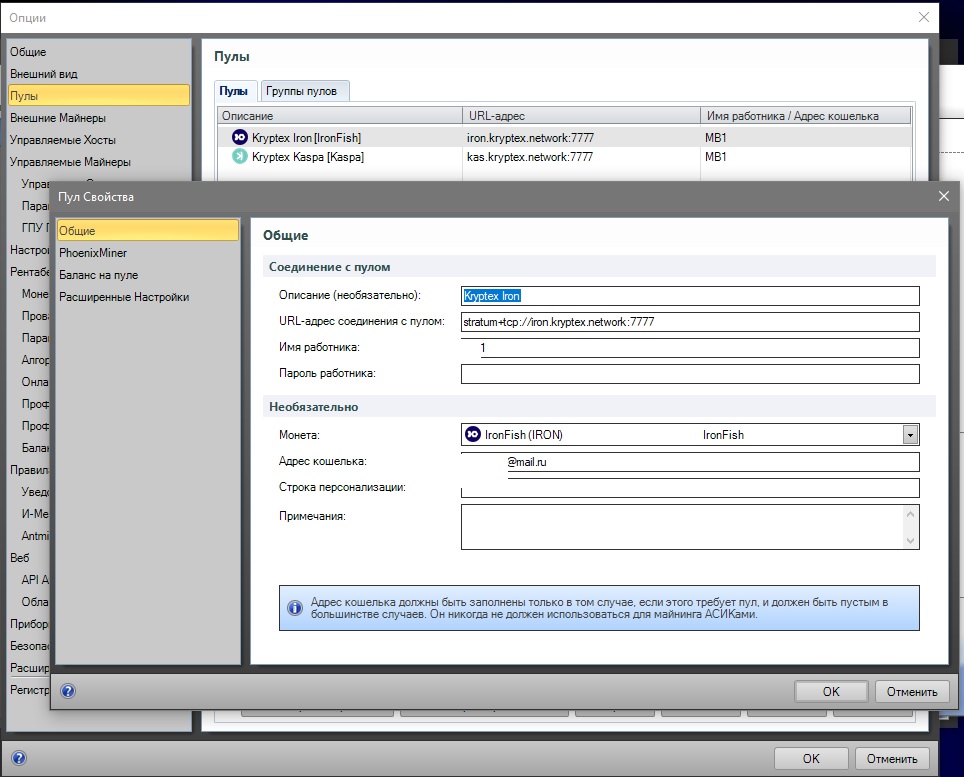Select Внешний вид in Опции sidebar
Screen dimensions: 964x777
pyautogui.click(x=44, y=74)
